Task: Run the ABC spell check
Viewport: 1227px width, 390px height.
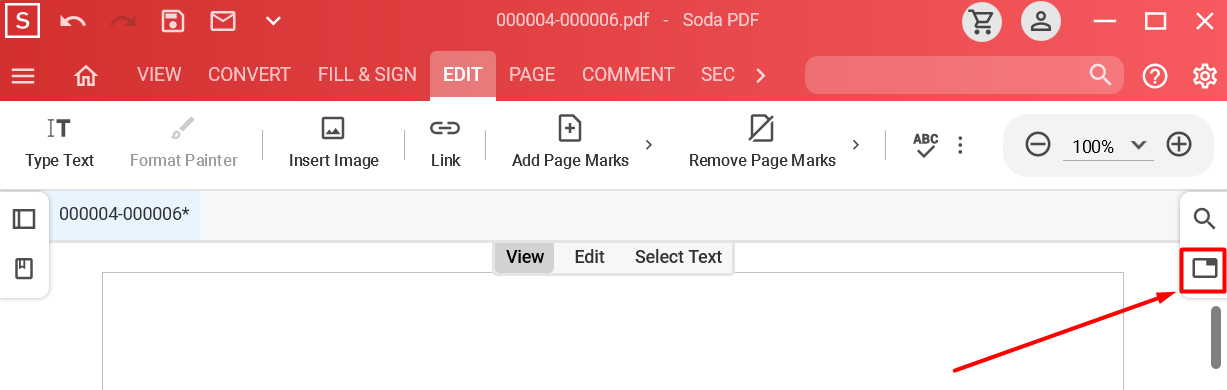Action: [926, 145]
